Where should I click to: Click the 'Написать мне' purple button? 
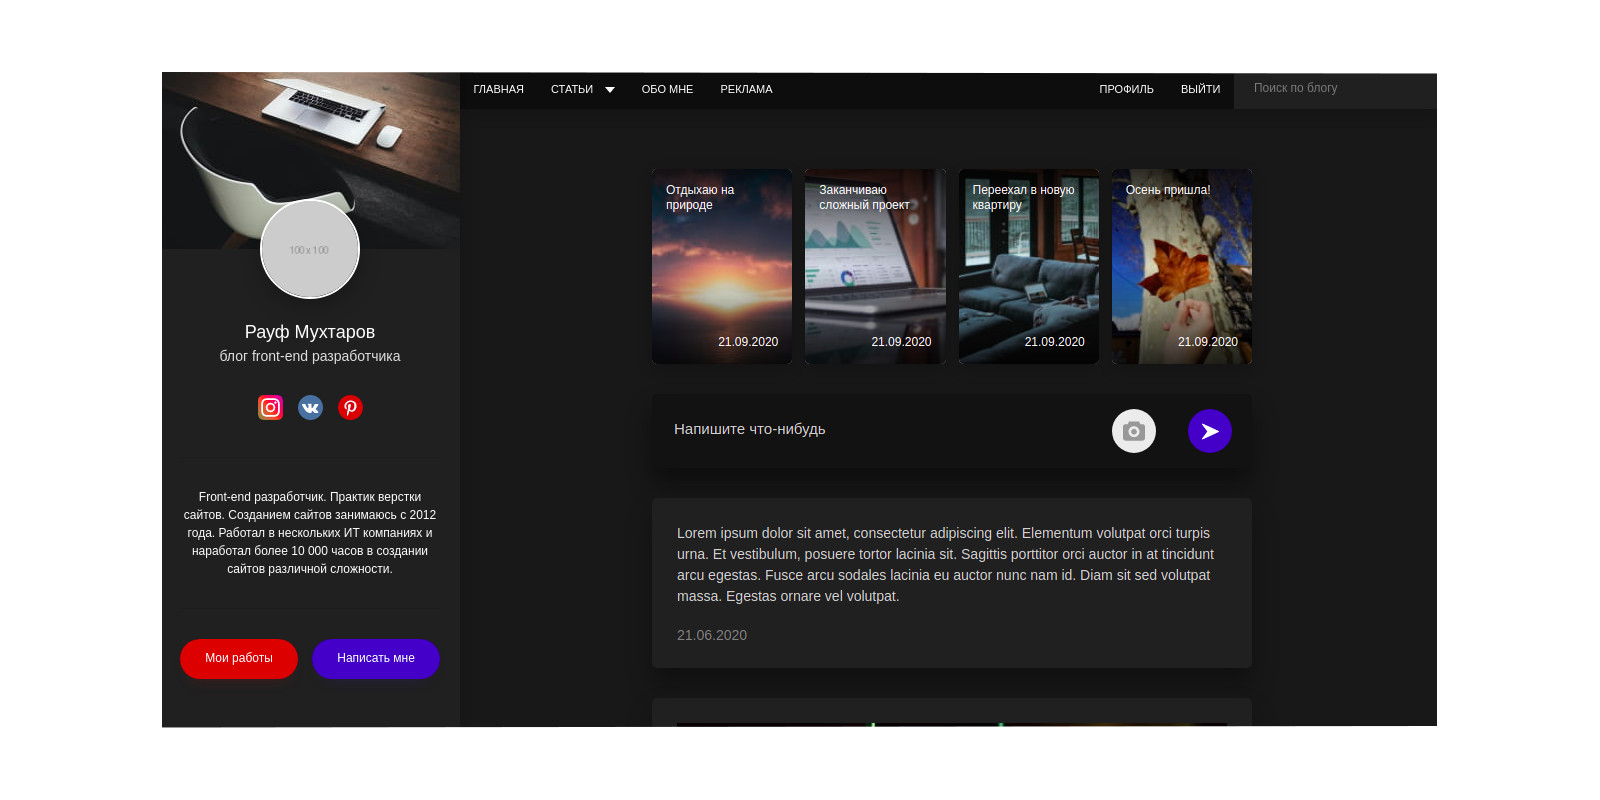[376, 659]
